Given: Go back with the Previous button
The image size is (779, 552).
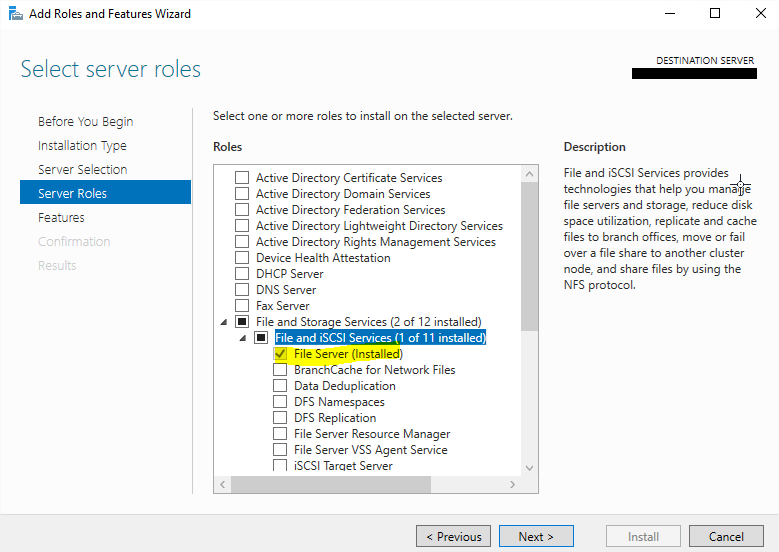Looking at the screenshot, I should tap(453, 537).
